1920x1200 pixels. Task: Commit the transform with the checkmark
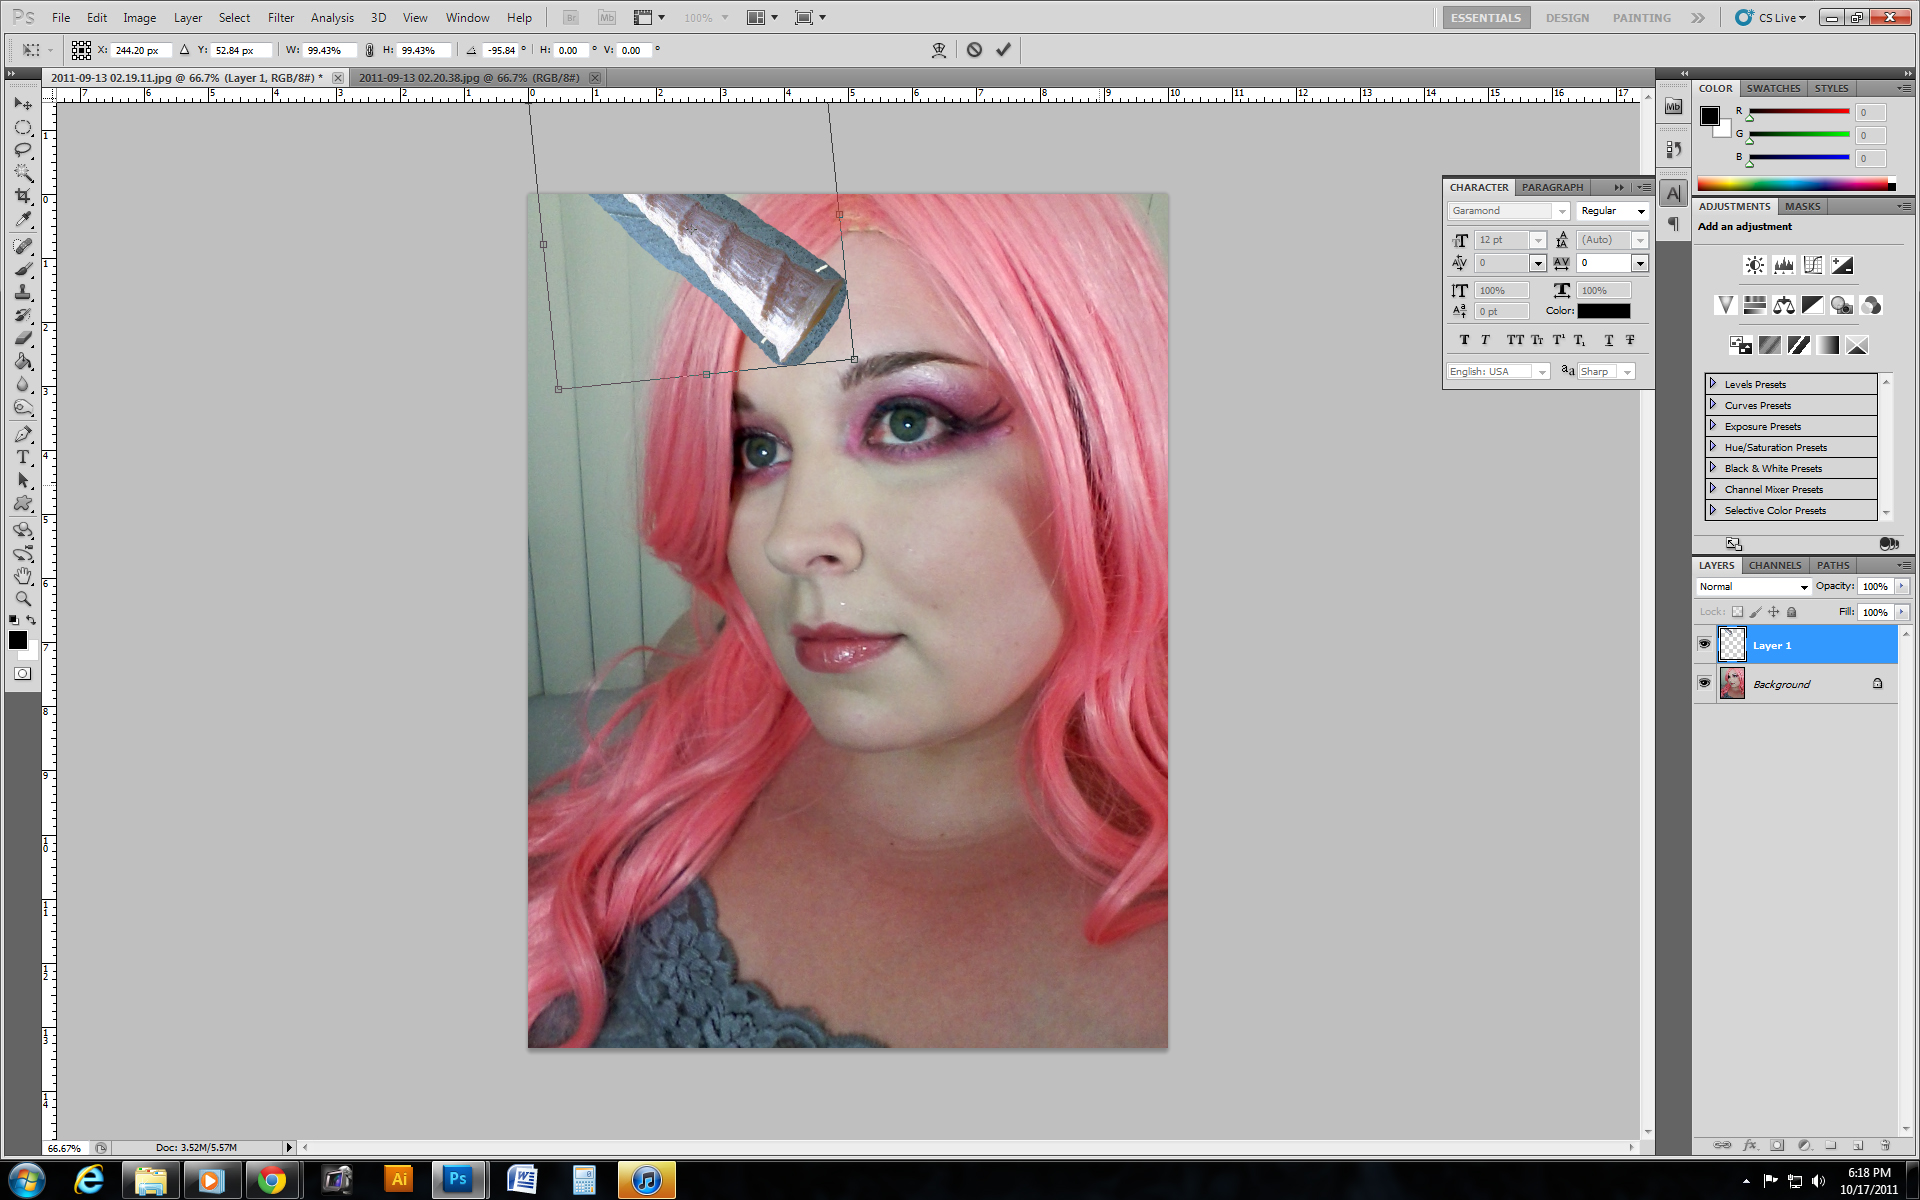tap(1003, 50)
